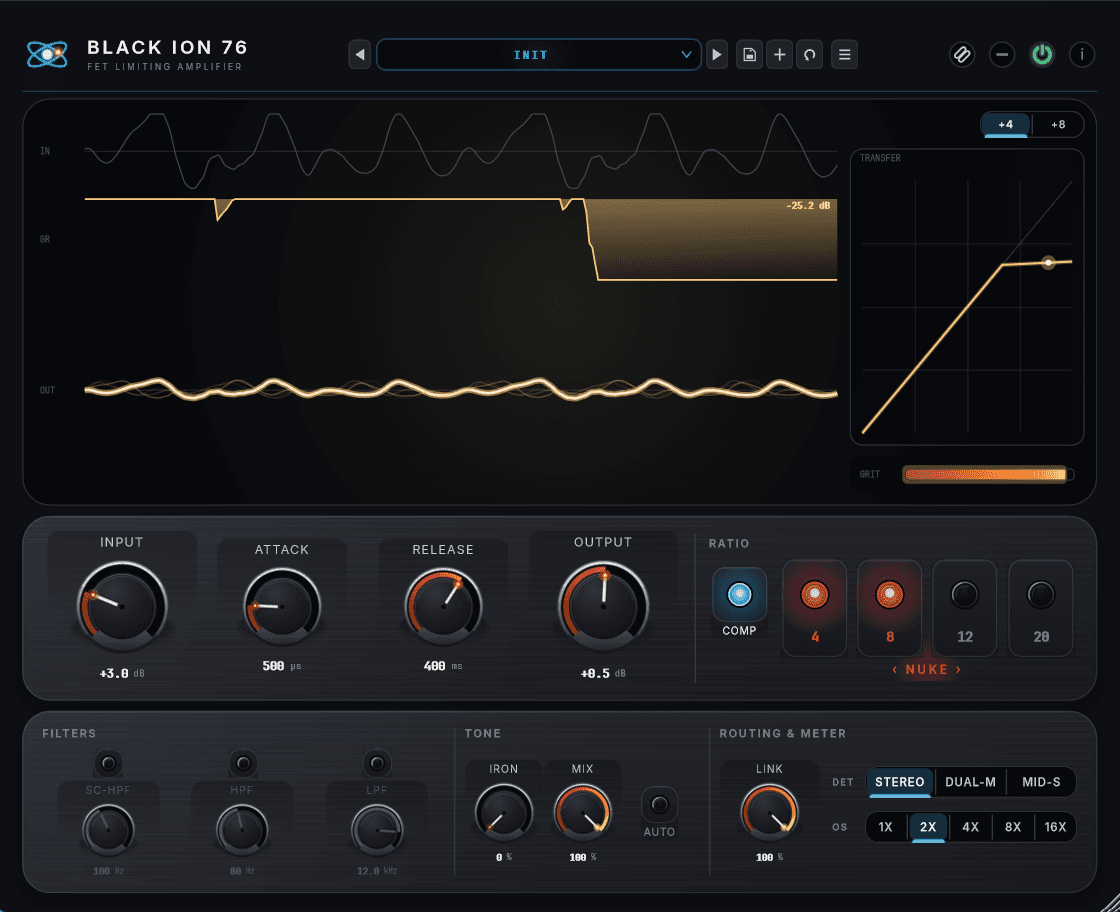Enable the LPF filter toggle
The width and height of the screenshot is (1120, 912).
[x=376, y=763]
